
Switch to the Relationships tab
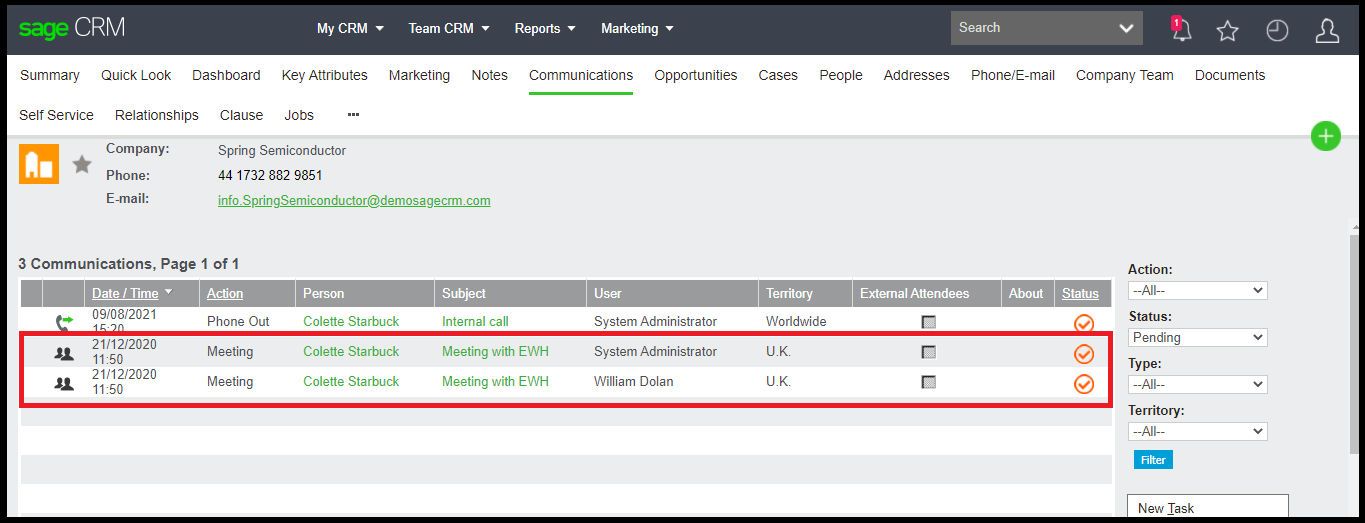157,115
